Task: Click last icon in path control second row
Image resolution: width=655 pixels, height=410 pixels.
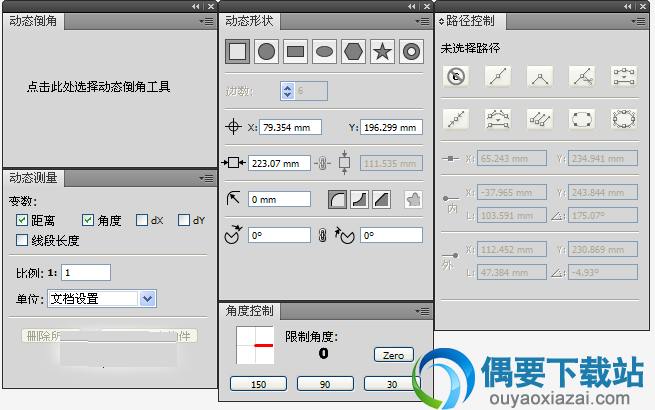Action: [624, 120]
